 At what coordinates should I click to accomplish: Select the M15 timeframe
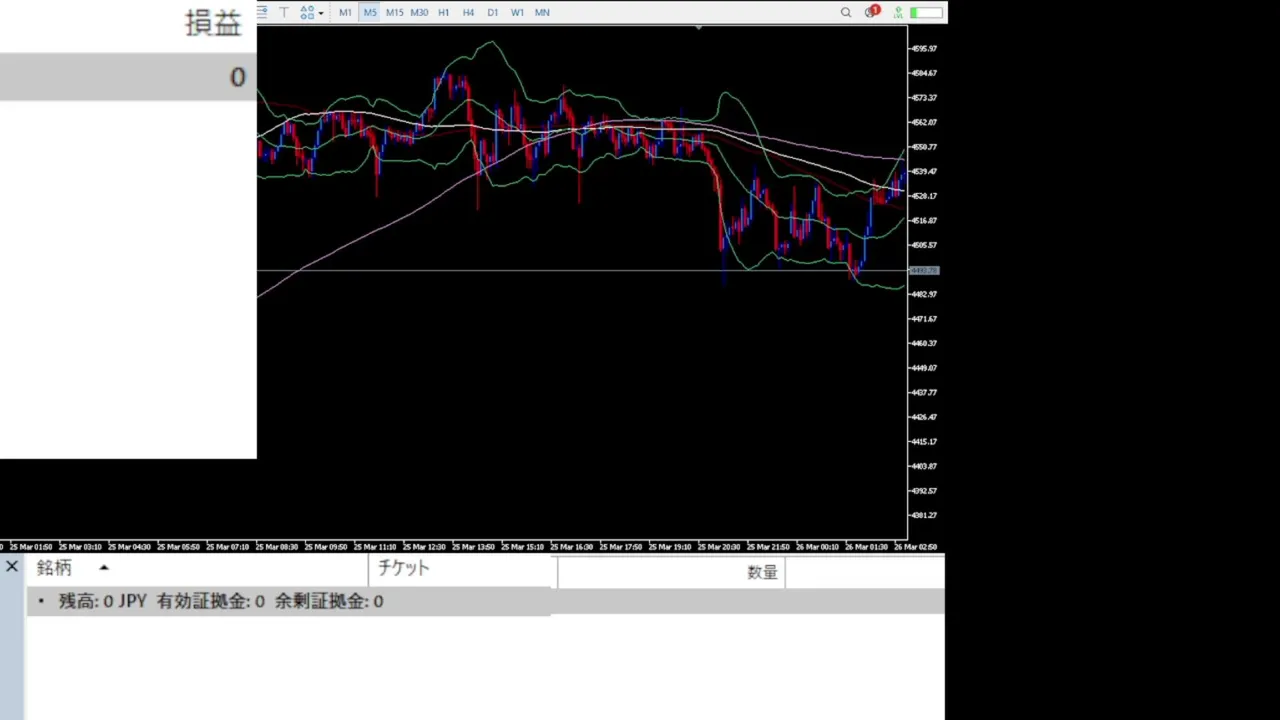click(394, 12)
